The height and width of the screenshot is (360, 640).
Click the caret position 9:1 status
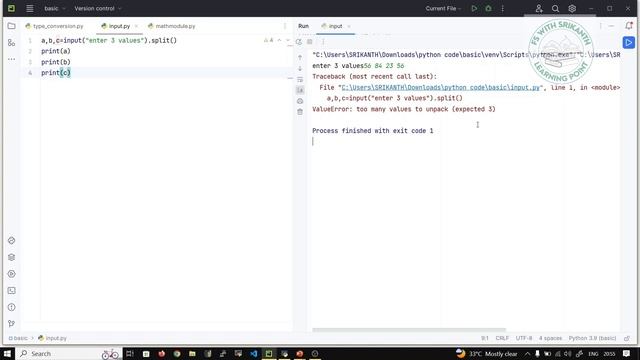484,338
